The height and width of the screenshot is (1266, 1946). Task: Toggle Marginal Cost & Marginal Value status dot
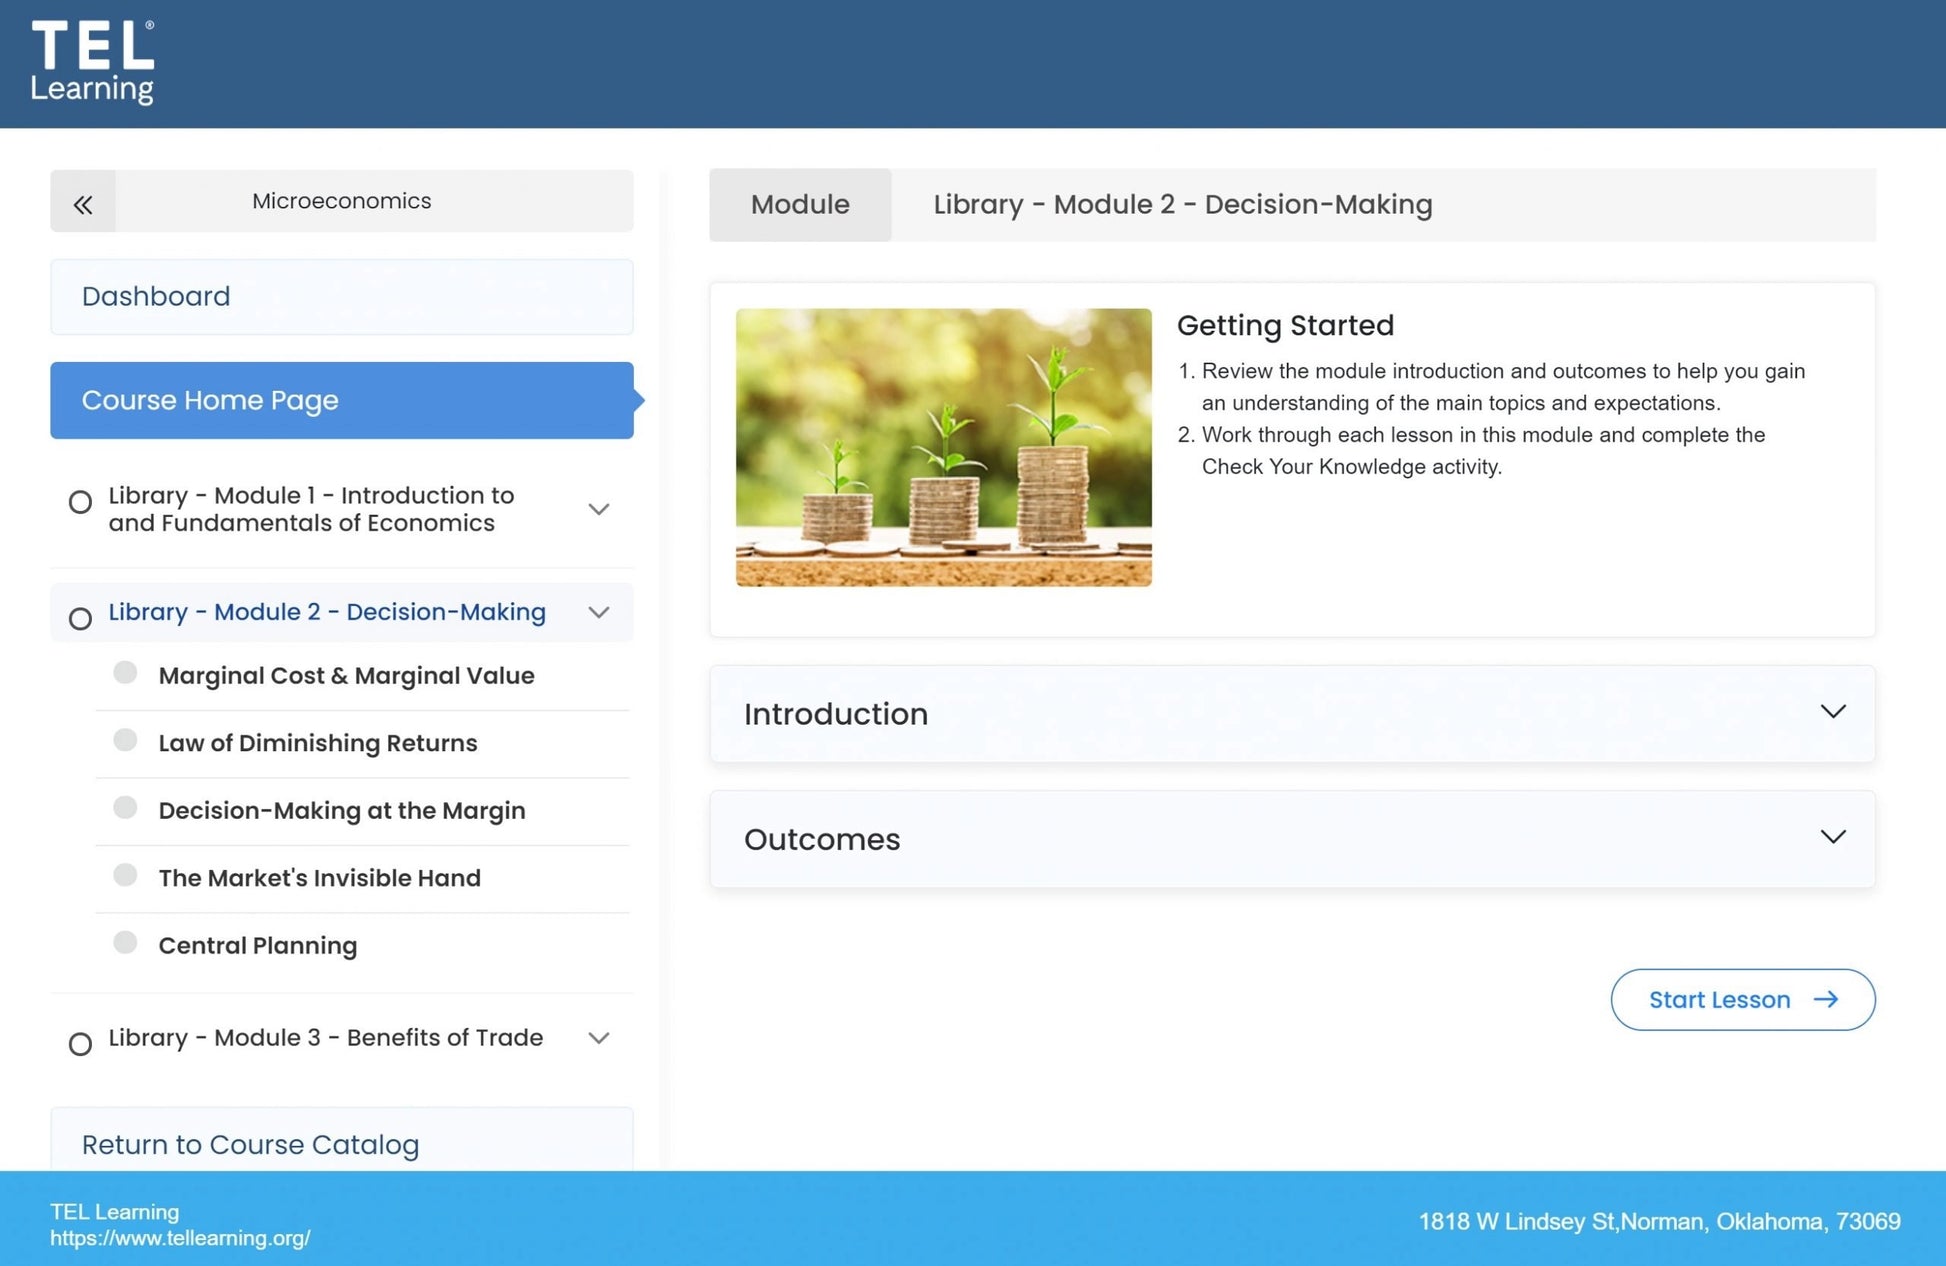pos(125,672)
